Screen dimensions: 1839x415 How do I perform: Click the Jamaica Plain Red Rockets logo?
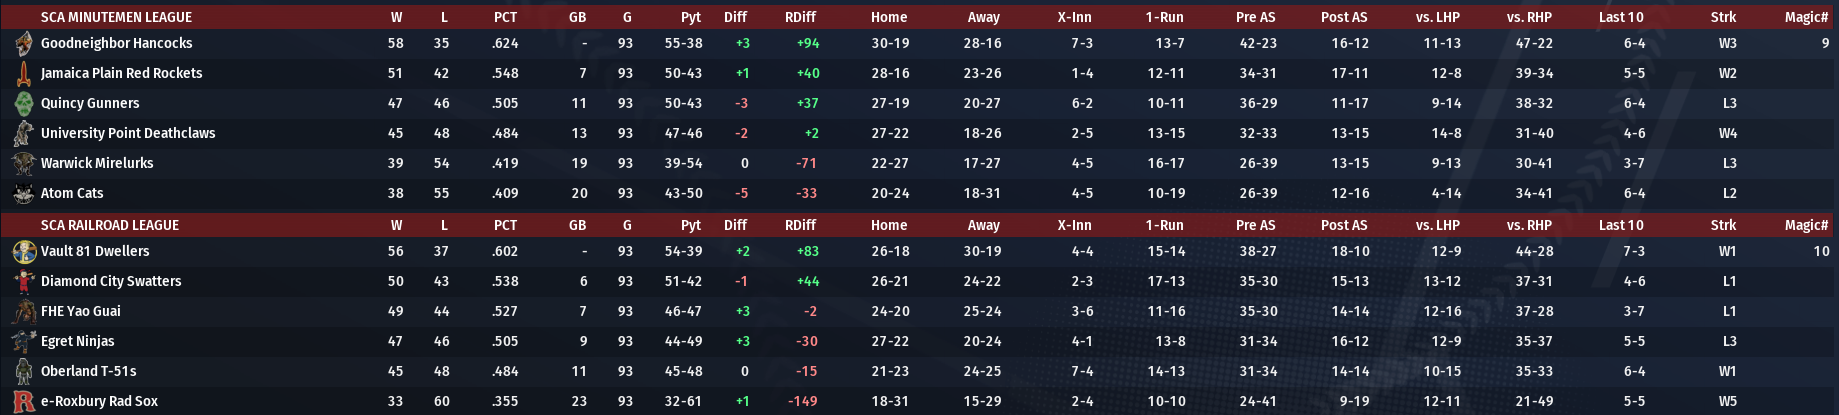[24, 74]
